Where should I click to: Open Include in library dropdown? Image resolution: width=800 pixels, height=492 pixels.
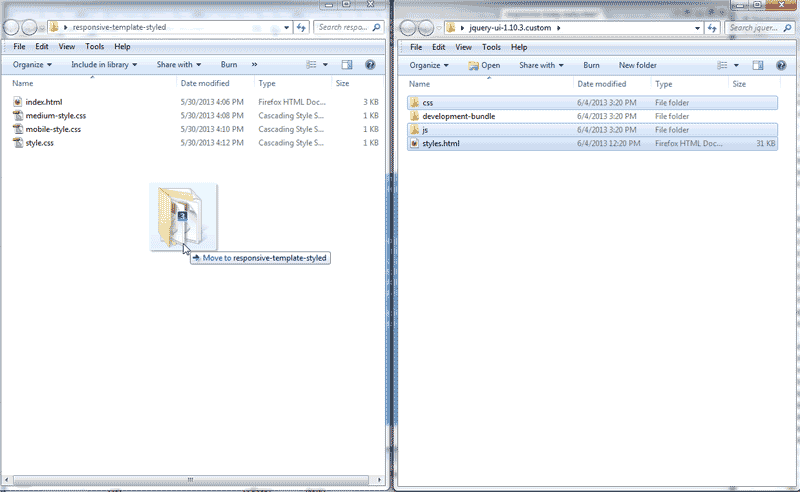(104, 64)
